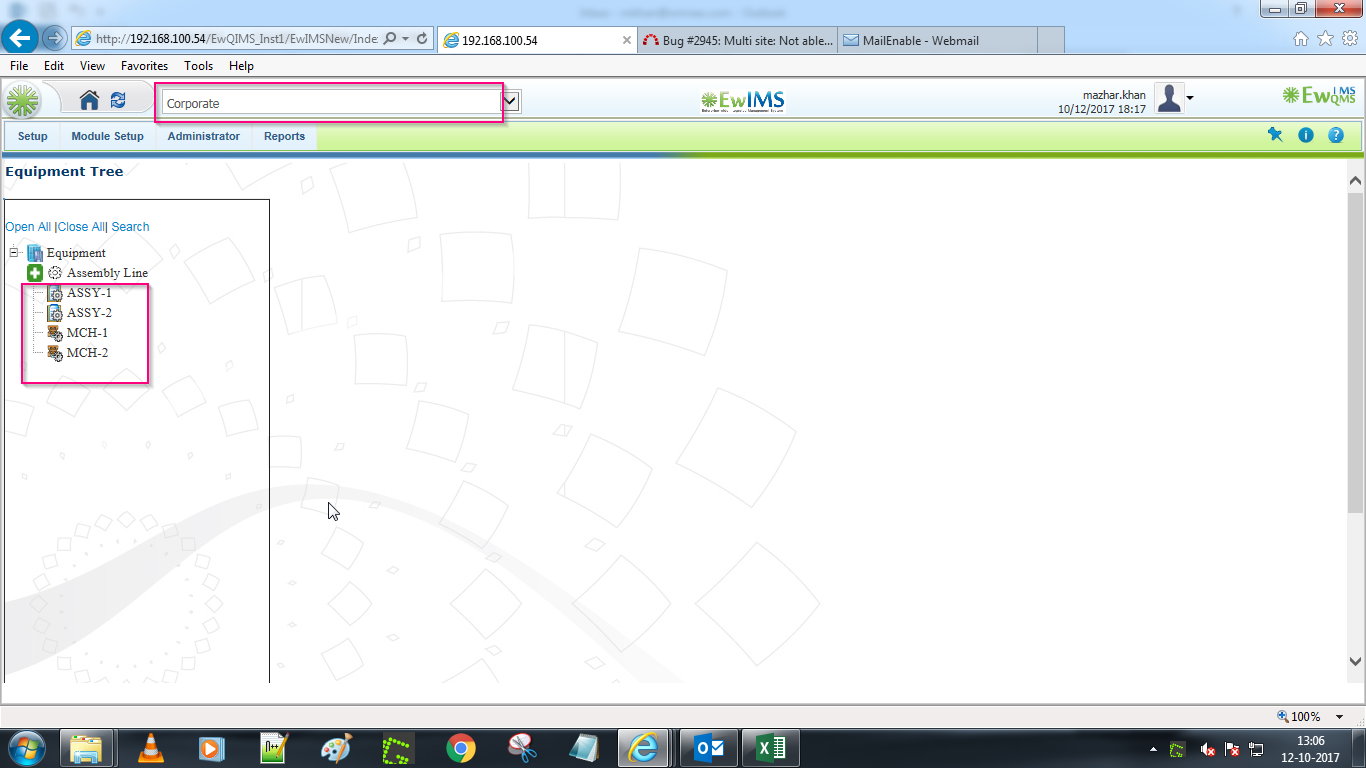Image resolution: width=1366 pixels, height=768 pixels.
Task: Click the page scrollbar up arrow
Action: (x=1355, y=181)
